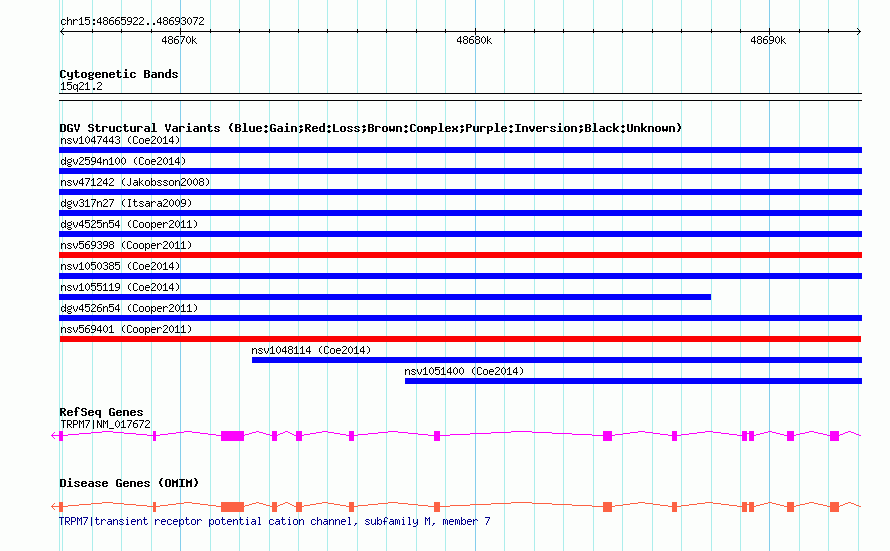Click the dgv4525n54 (Cooper2011) label
The height and width of the screenshot is (551, 890).
coord(129,224)
